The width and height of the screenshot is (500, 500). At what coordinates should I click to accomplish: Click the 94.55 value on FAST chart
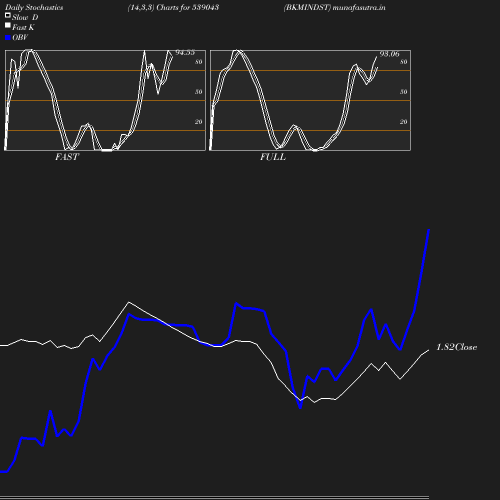tap(185, 52)
